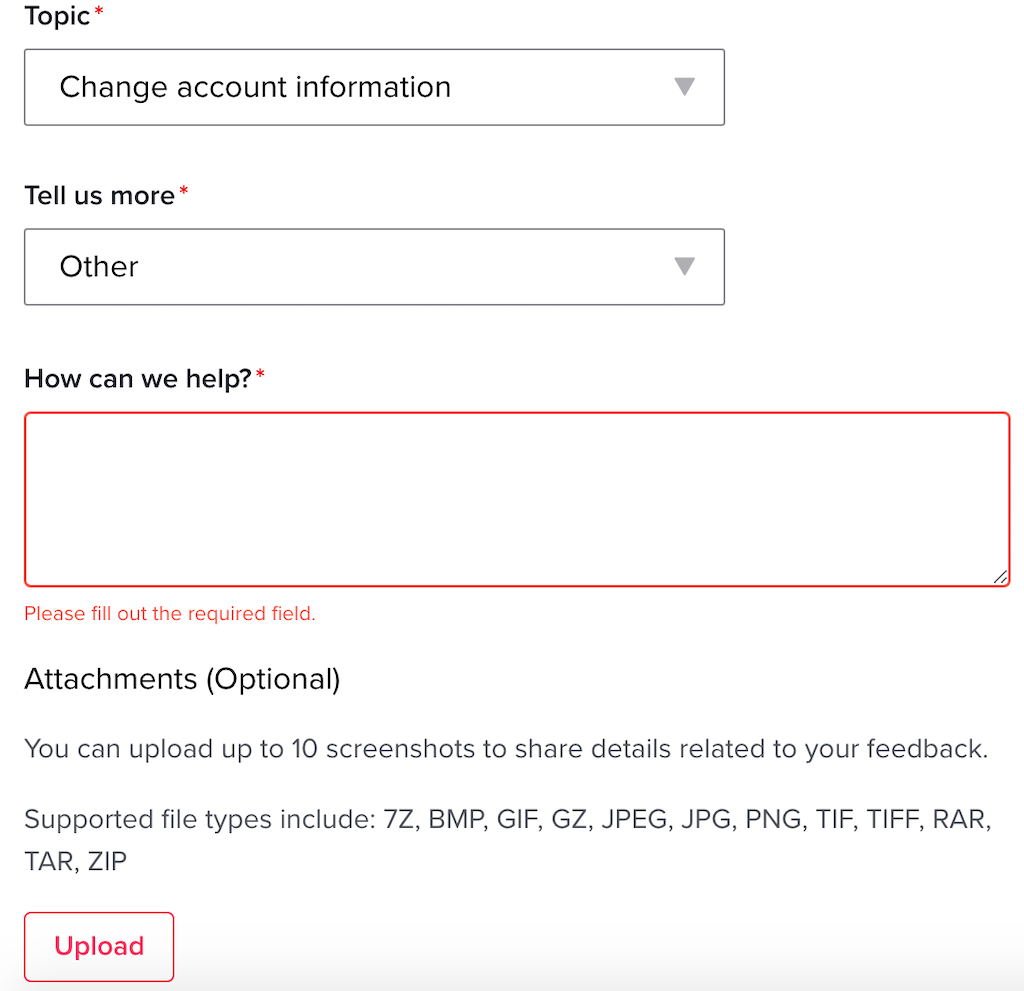Screen dimensions: 1024x991
Task: Click the How can we help label
Action: 137,378
